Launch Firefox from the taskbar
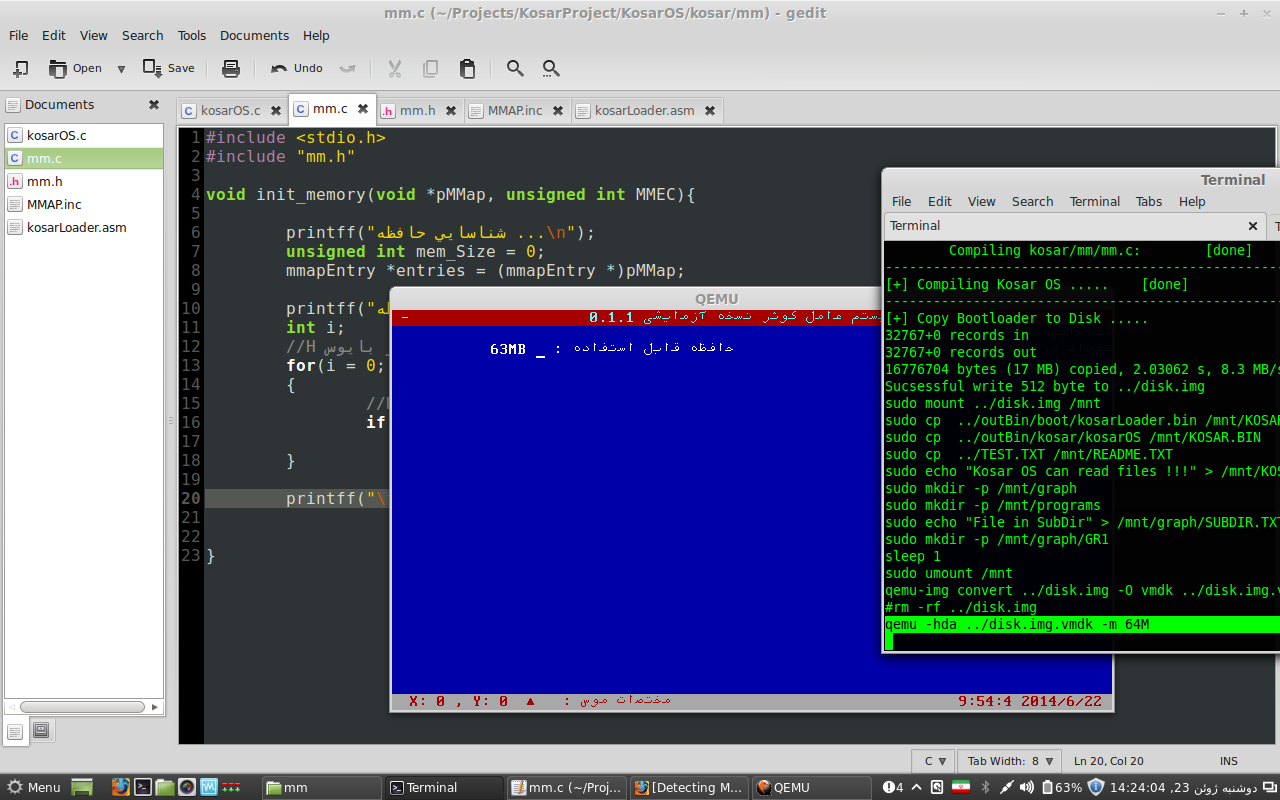 [121, 787]
